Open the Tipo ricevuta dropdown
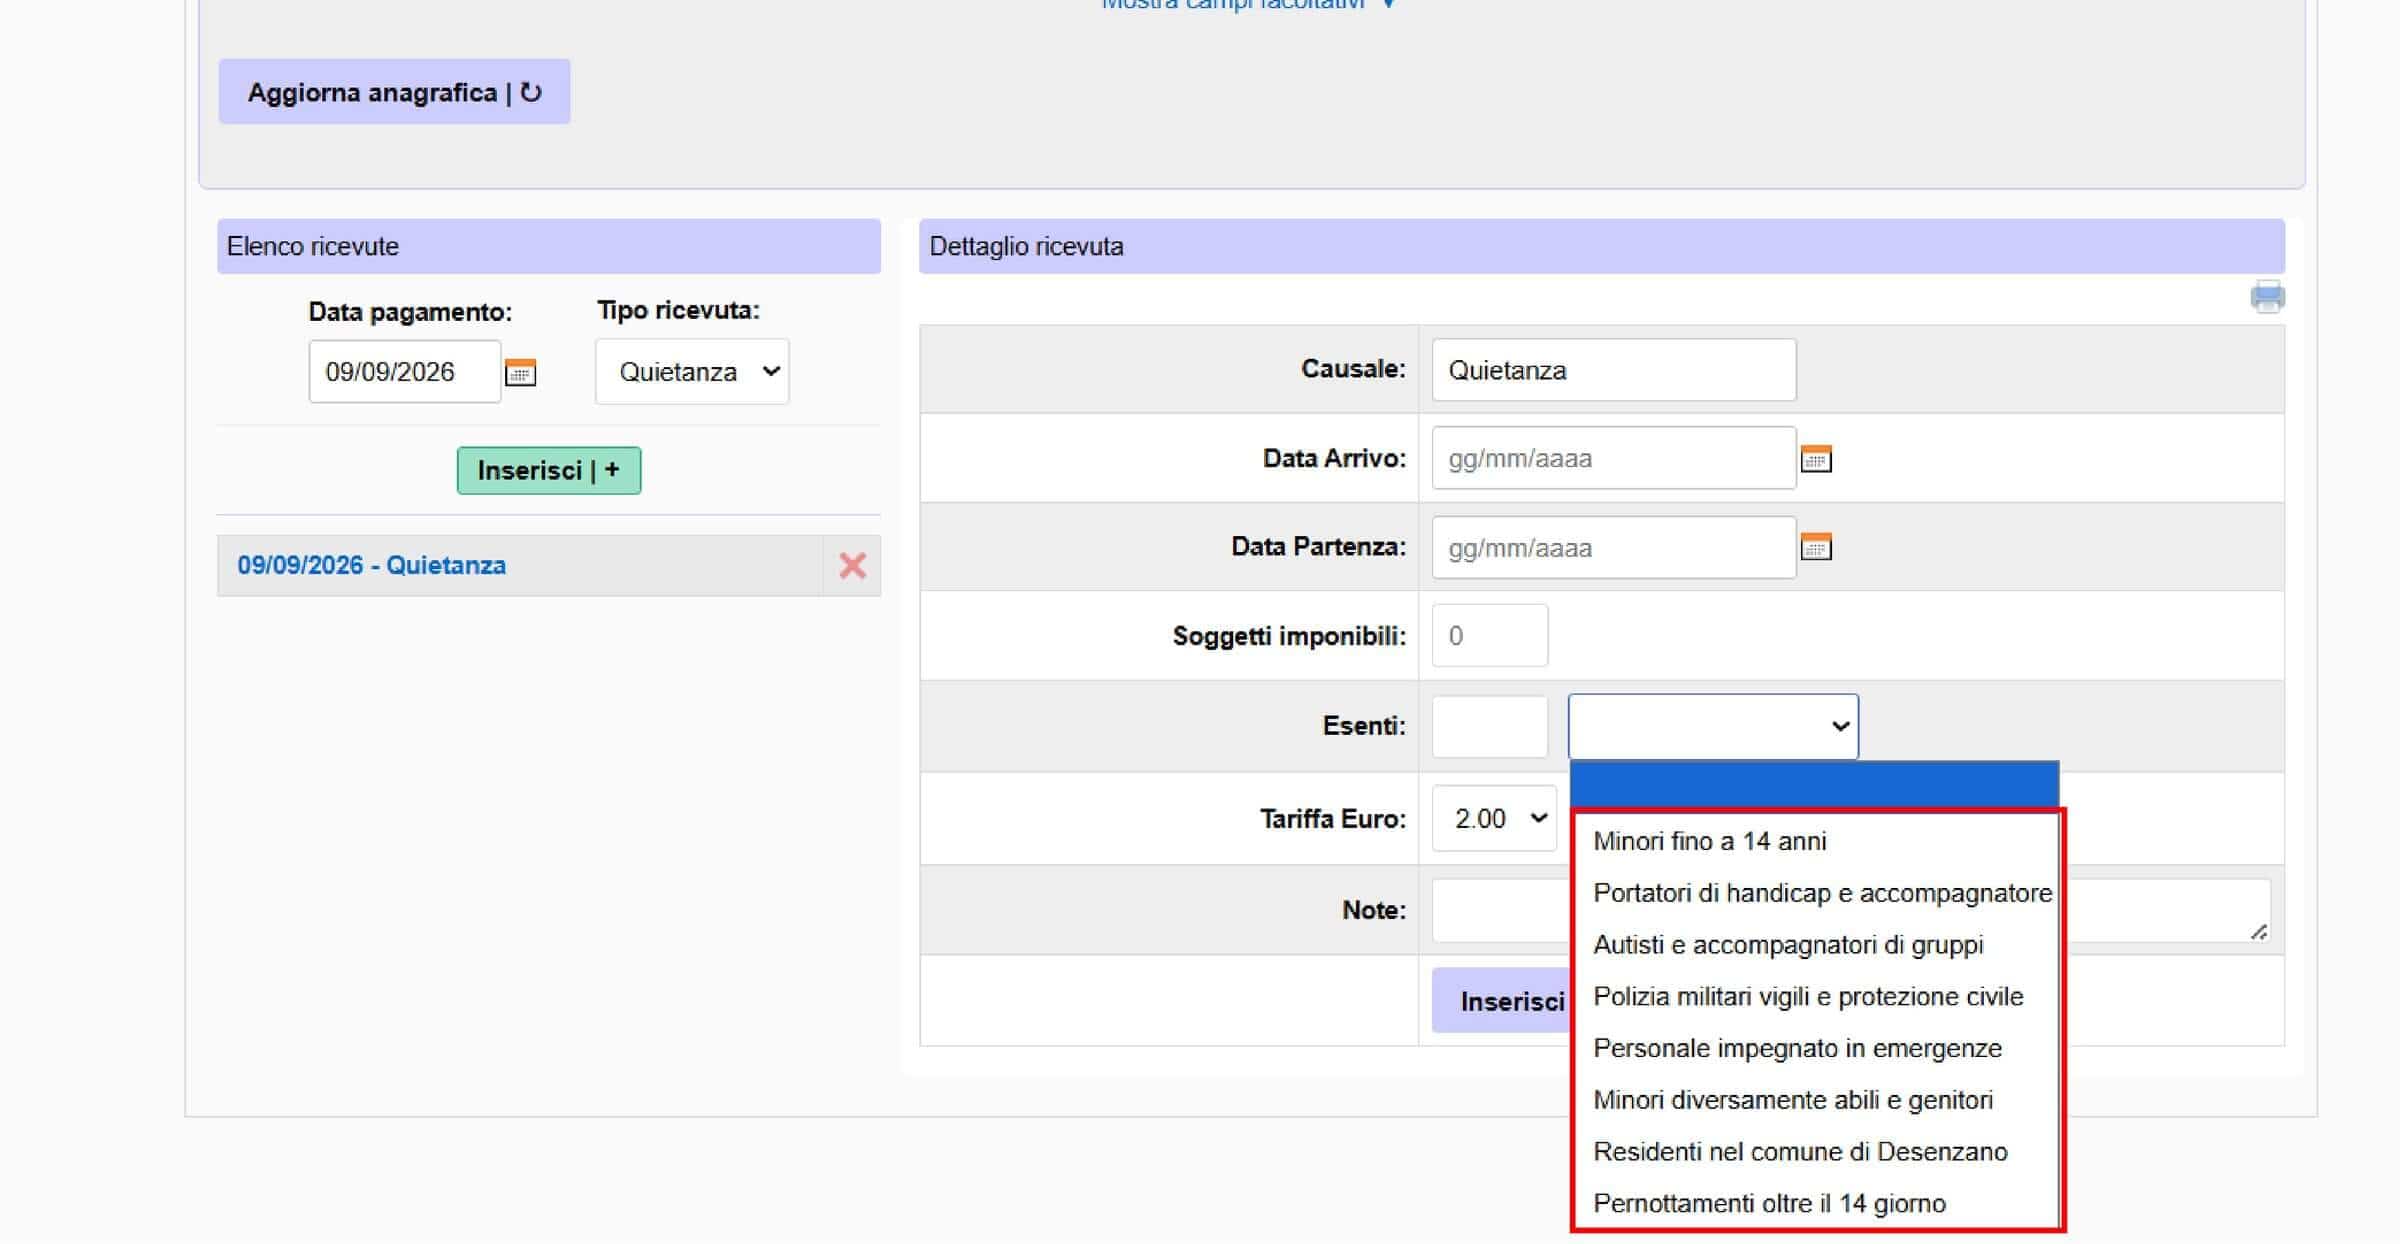 pos(692,372)
